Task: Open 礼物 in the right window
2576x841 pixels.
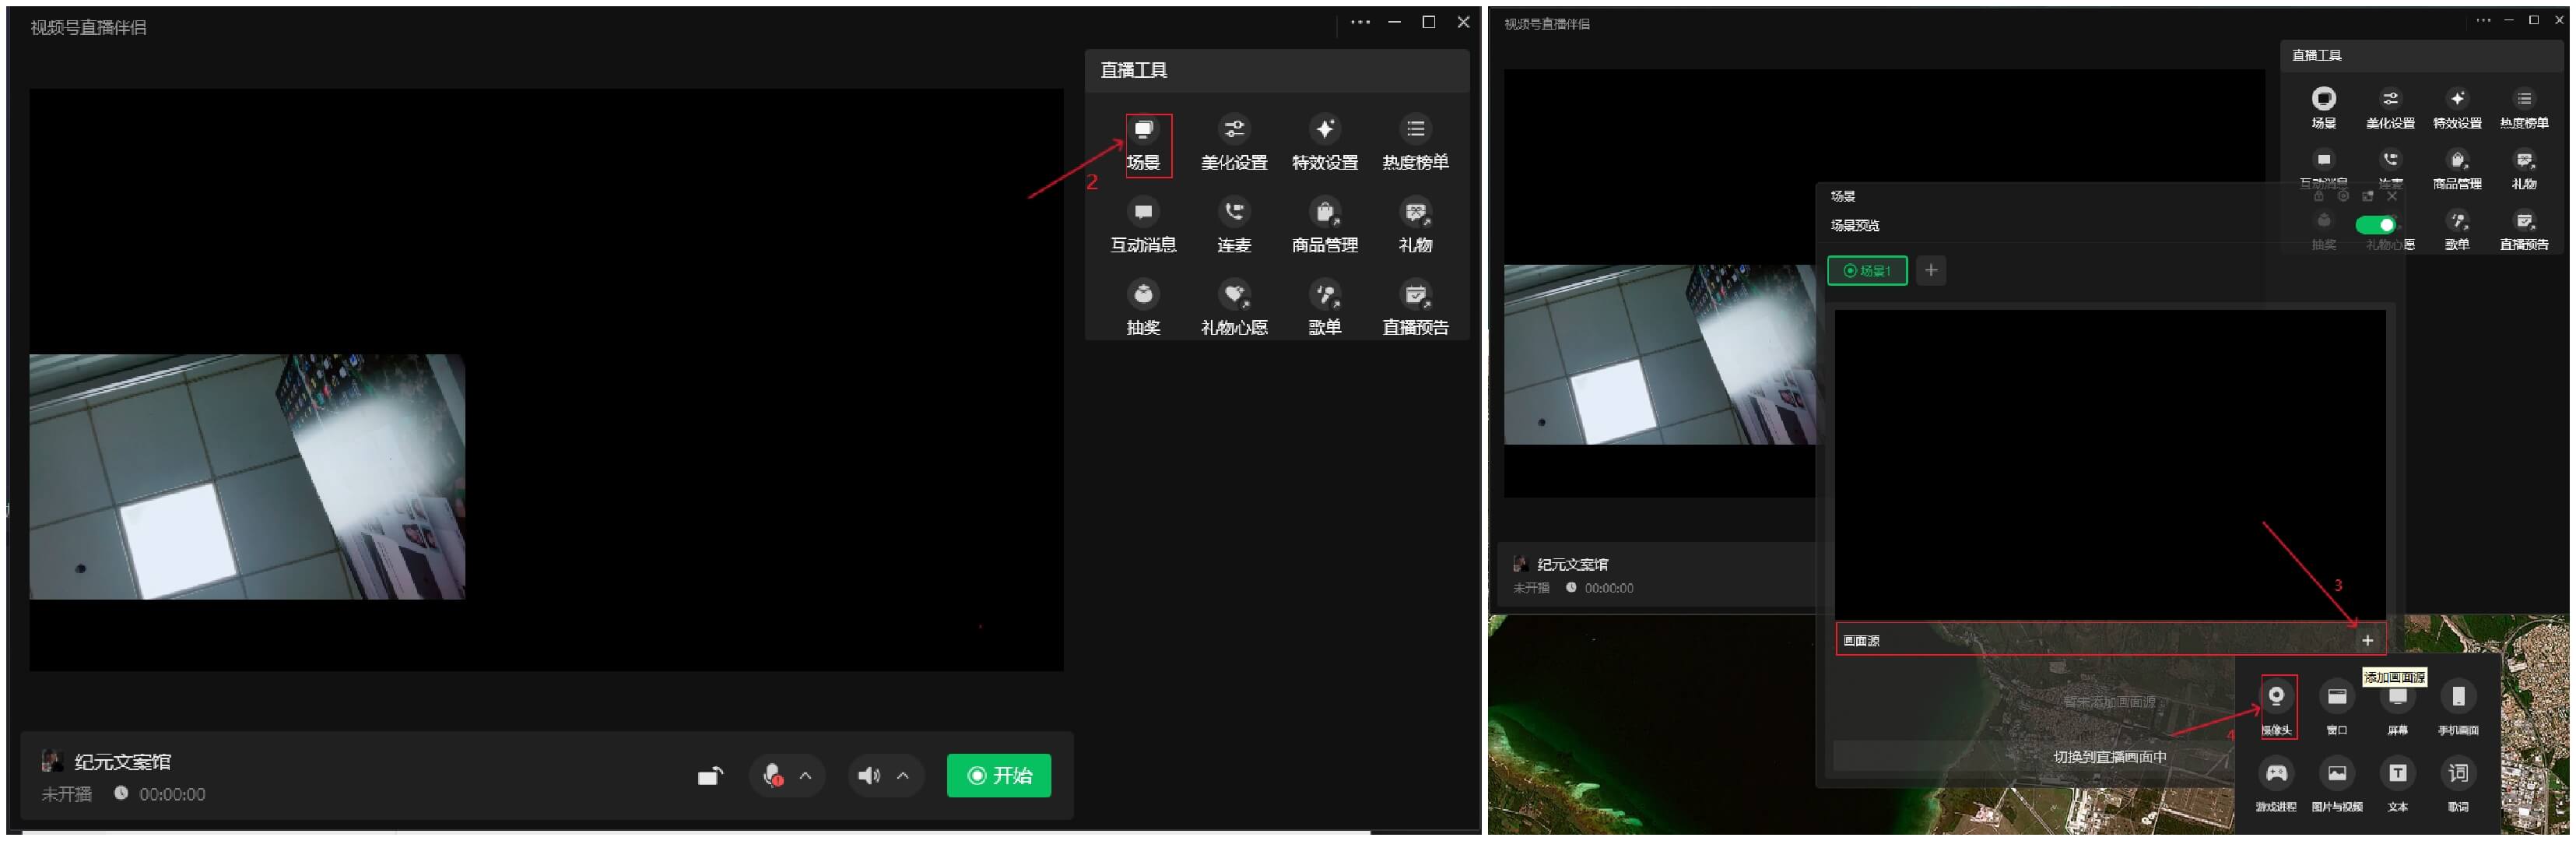Action: (x=2524, y=169)
